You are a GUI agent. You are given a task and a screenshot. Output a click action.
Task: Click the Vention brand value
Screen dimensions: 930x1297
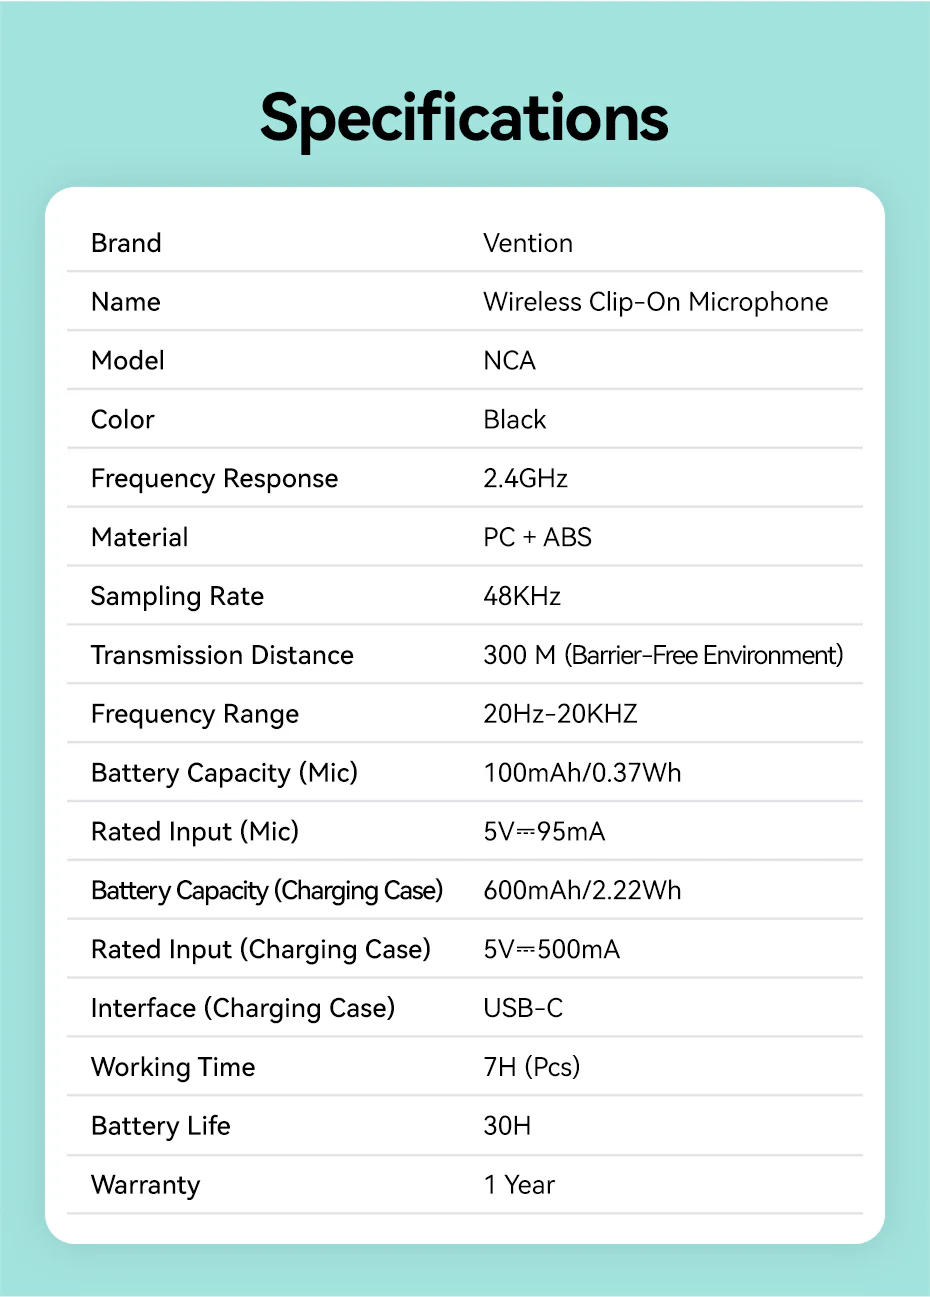(528, 243)
